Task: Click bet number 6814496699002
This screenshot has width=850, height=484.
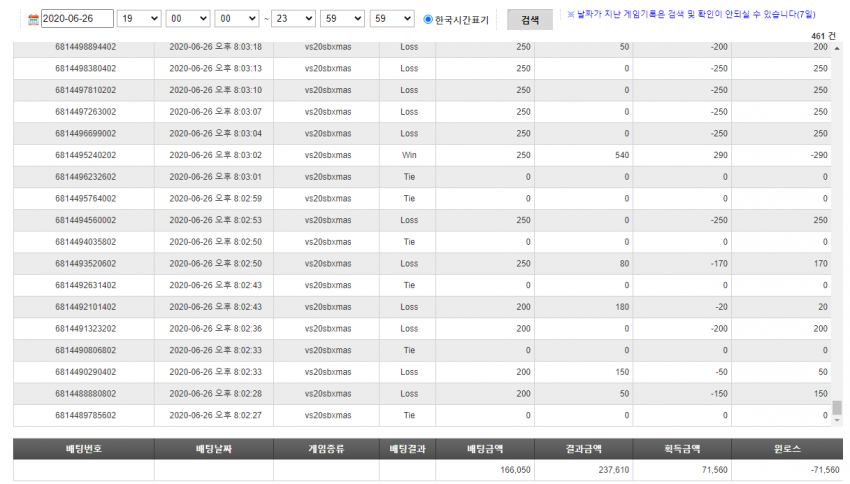Action: [86, 134]
